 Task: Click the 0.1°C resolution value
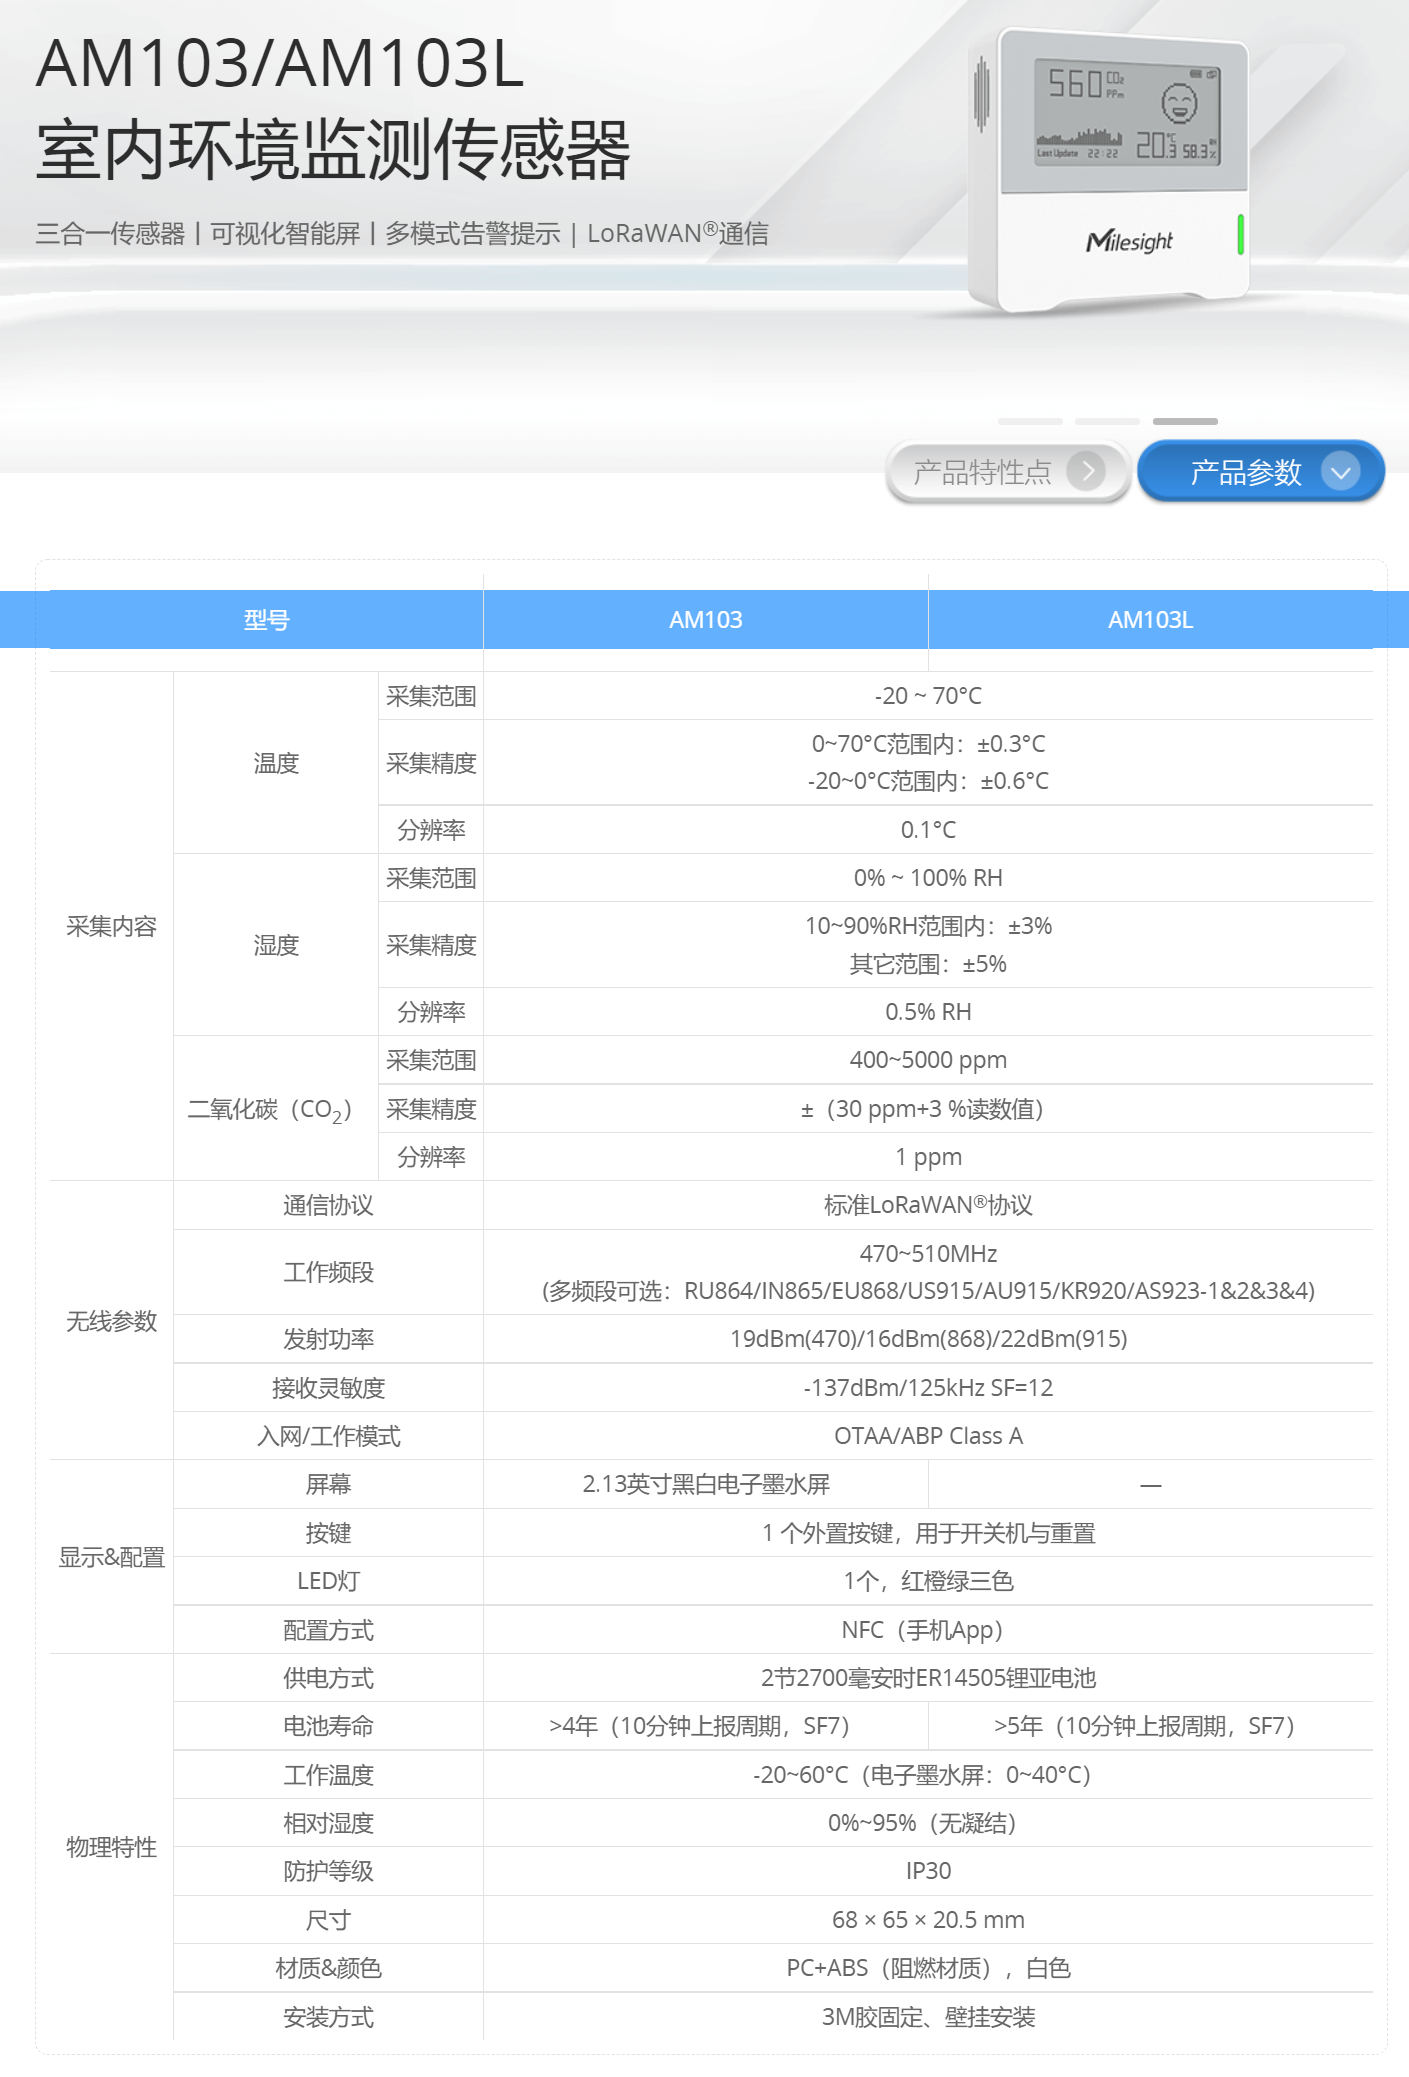tap(928, 830)
